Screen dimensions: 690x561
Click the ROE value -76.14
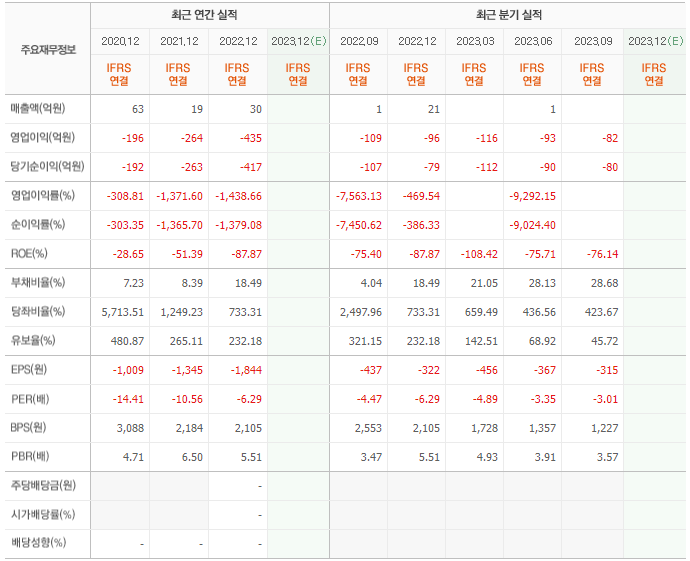(602, 254)
